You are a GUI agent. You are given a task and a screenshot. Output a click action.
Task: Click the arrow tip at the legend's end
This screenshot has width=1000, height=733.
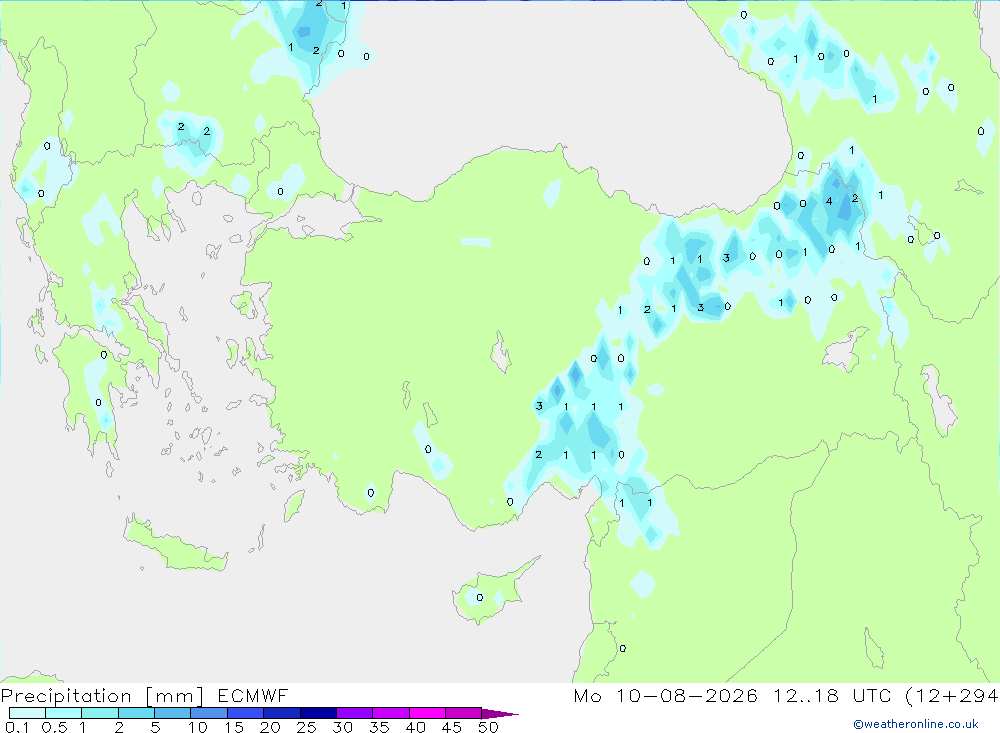(x=500, y=713)
